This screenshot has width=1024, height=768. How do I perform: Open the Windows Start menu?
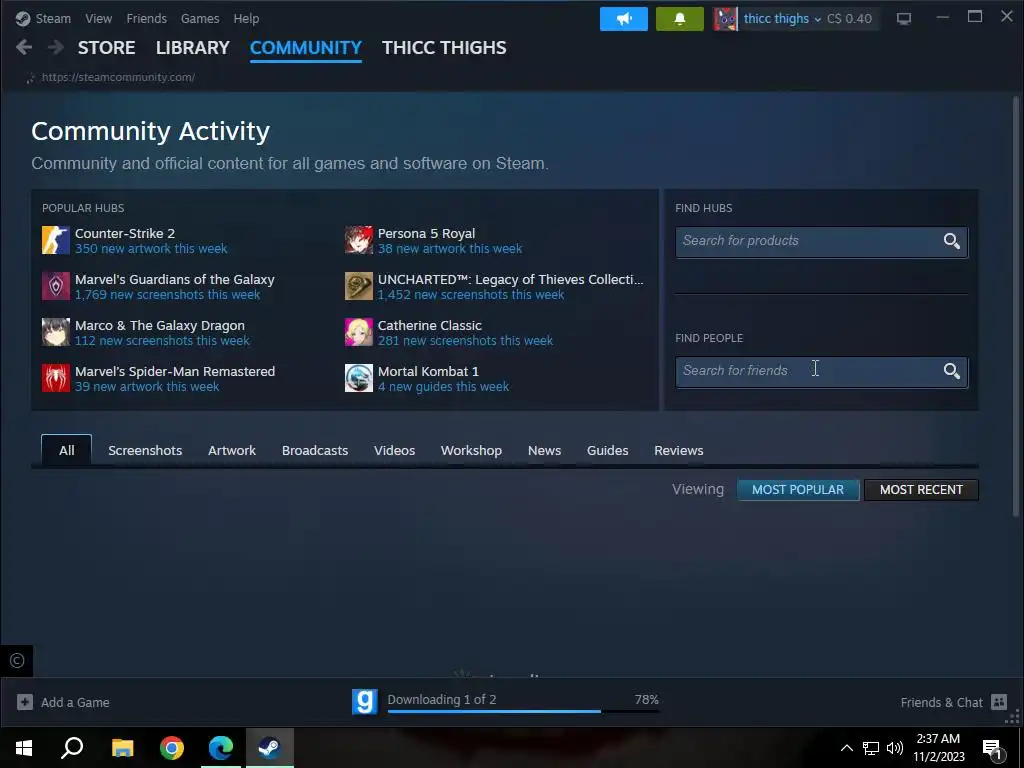(x=24, y=747)
